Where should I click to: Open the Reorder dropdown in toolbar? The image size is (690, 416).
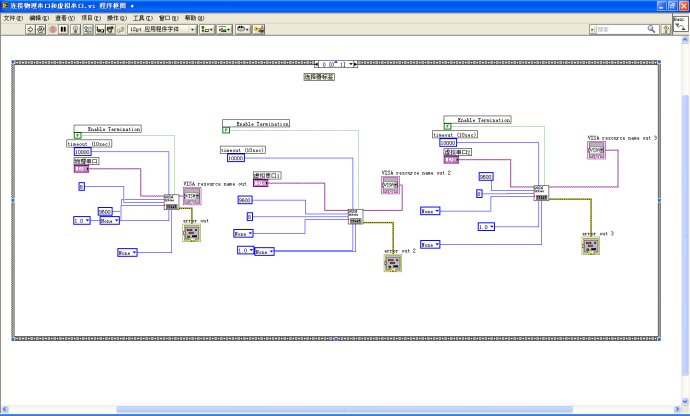point(243,29)
